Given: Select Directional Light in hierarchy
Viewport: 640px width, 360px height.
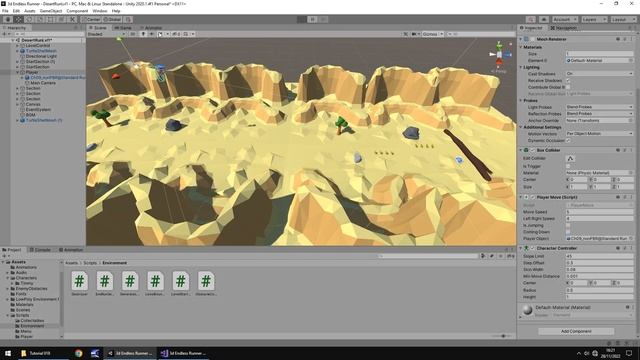Looking at the screenshot, I should 41,56.
